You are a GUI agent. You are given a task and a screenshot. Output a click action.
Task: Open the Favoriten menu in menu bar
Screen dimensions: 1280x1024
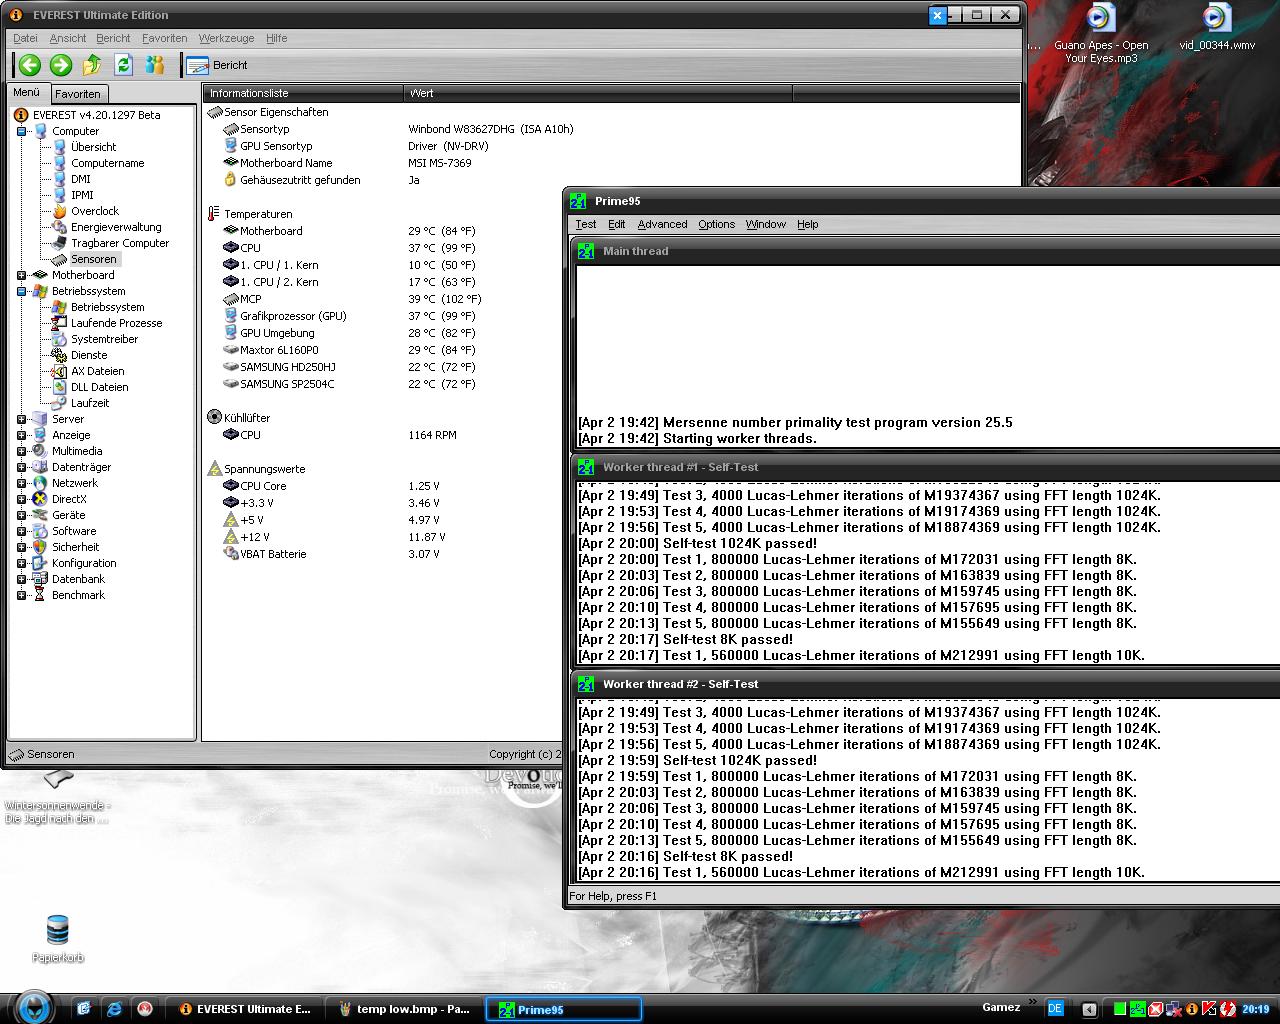[x=164, y=38]
